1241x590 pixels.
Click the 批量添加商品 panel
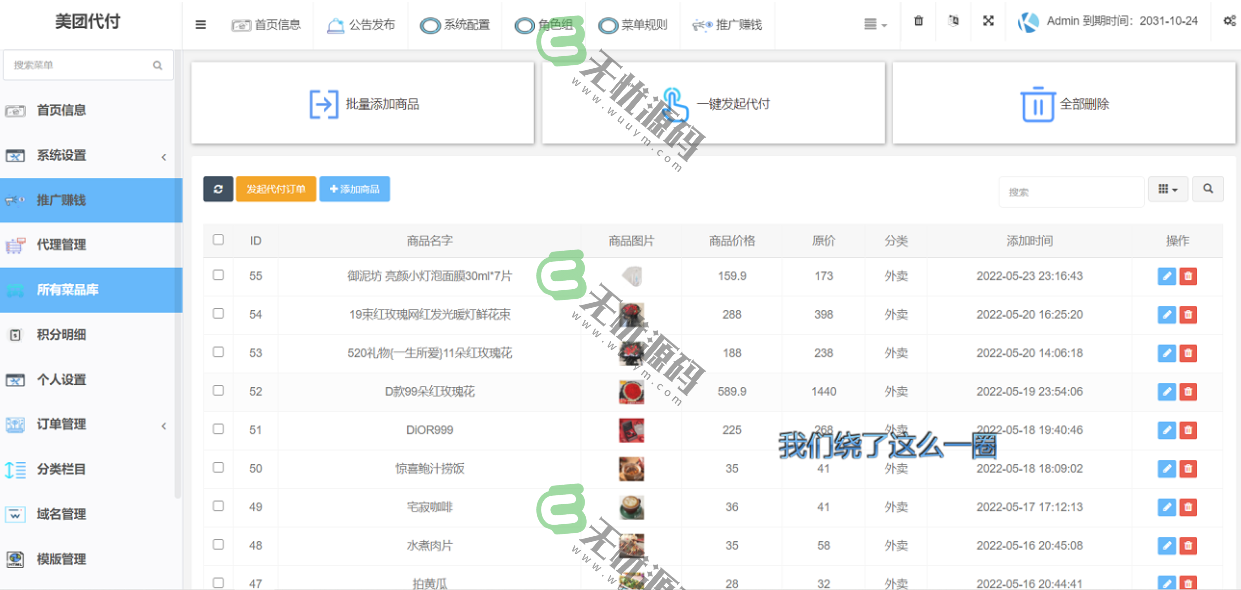point(361,102)
